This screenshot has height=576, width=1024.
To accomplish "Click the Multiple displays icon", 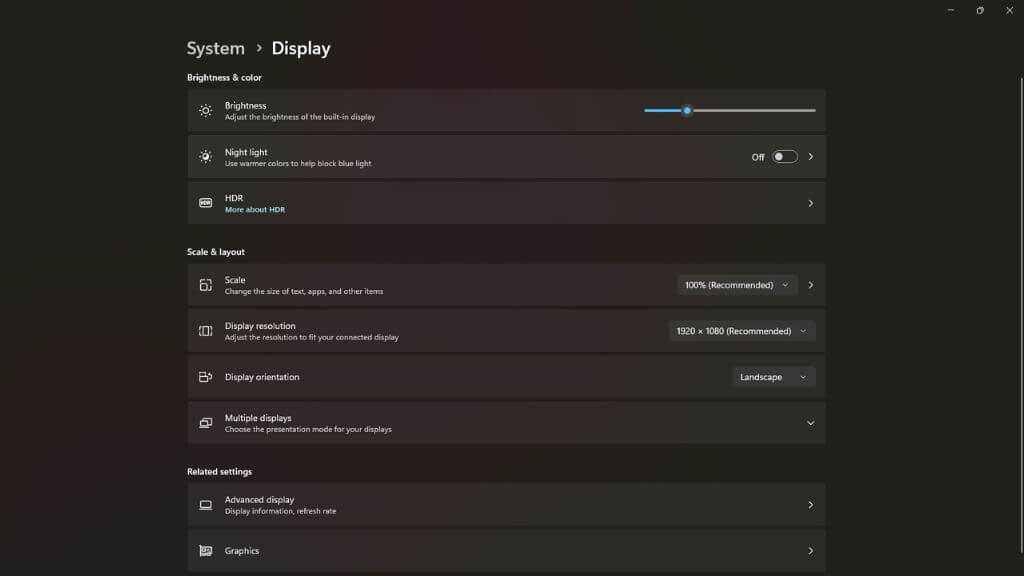I will 205,423.
